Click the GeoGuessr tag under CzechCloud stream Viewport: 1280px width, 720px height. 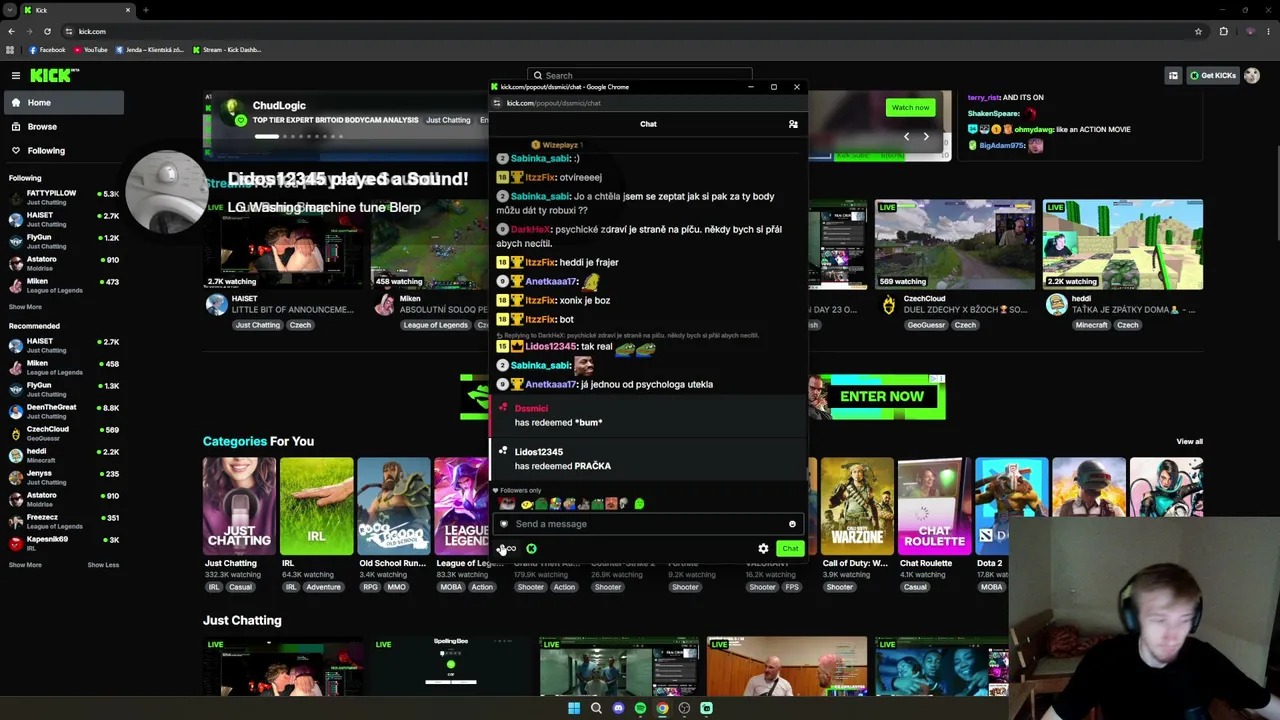click(926, 325)
